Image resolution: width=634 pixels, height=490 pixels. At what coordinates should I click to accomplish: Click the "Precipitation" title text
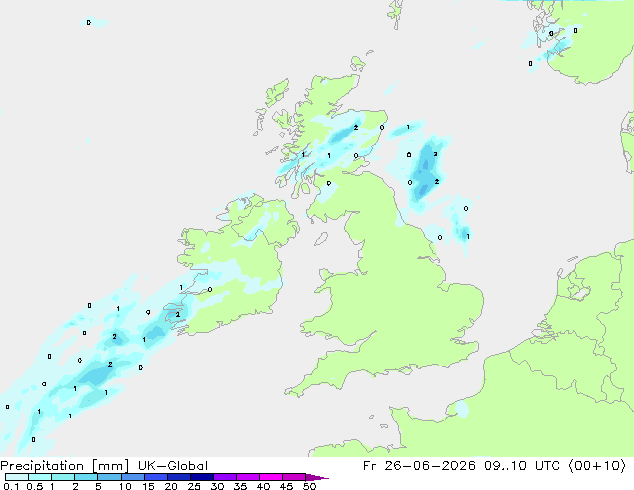click(42, 466)
